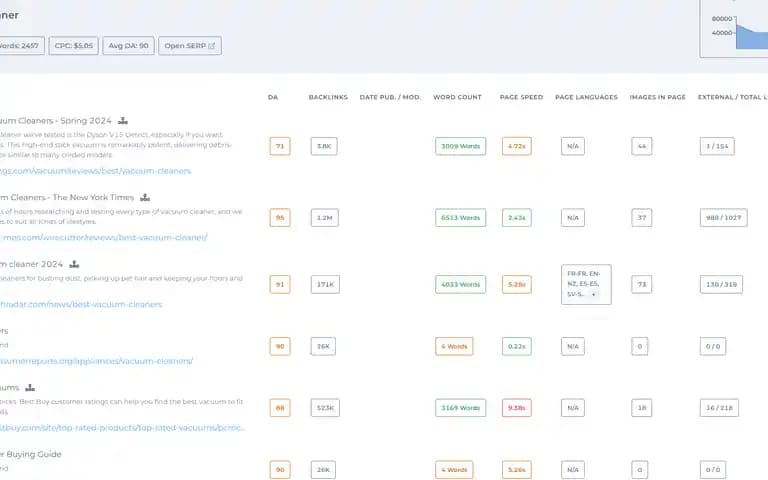Click the images count 44

tap(642, 146)
